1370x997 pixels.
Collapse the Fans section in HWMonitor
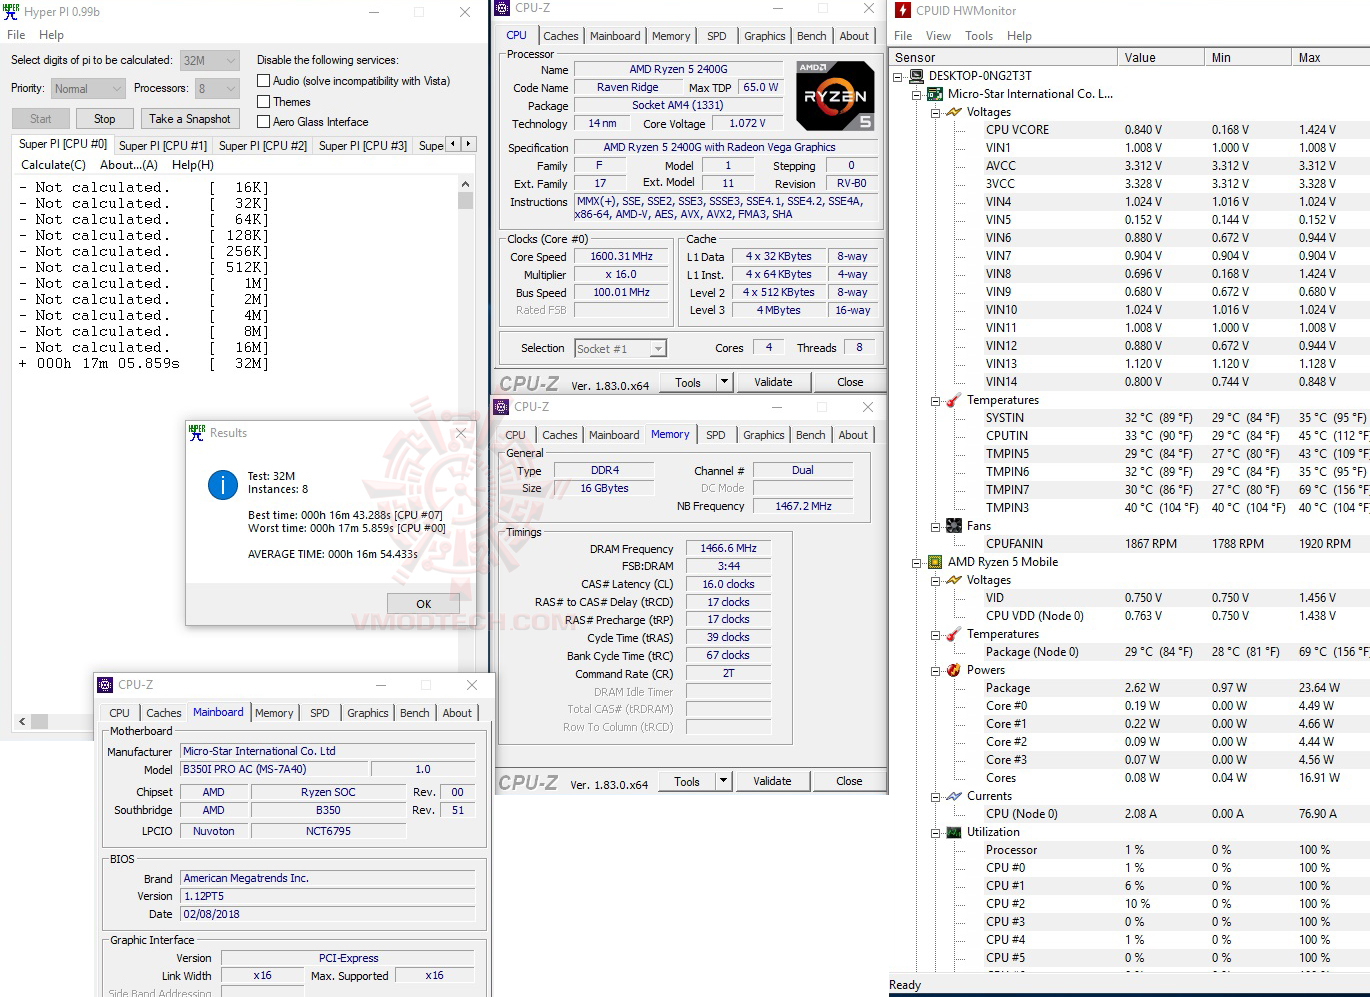(936, 526)
